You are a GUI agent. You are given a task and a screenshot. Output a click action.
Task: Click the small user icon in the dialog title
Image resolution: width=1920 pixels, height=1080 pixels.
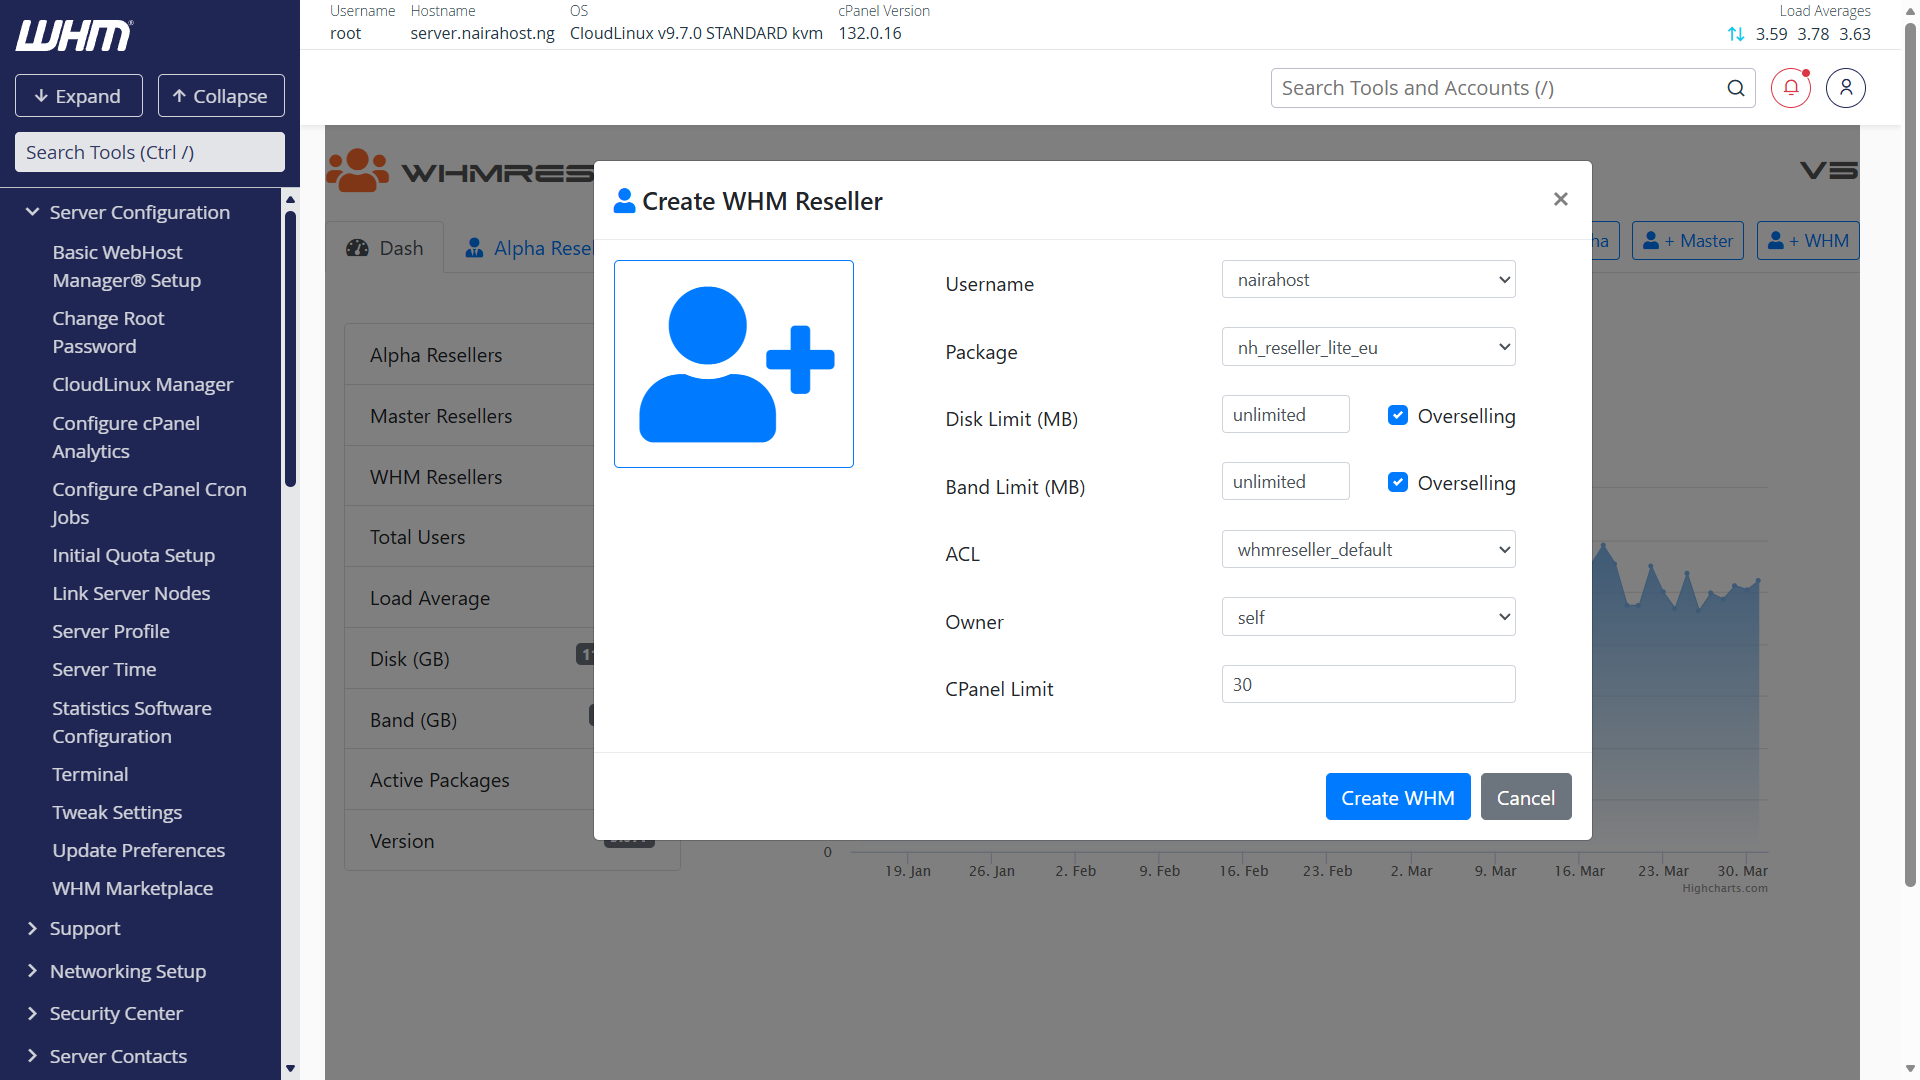[x=624, y=201]
